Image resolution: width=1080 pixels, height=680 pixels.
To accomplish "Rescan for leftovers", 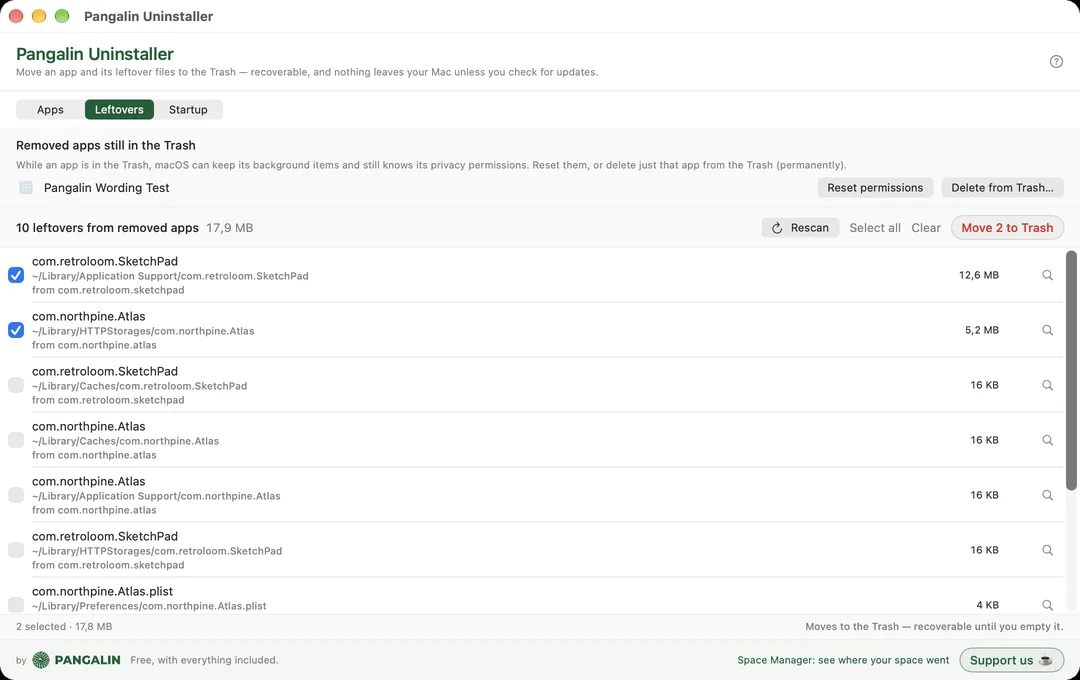I will [800, 228].
